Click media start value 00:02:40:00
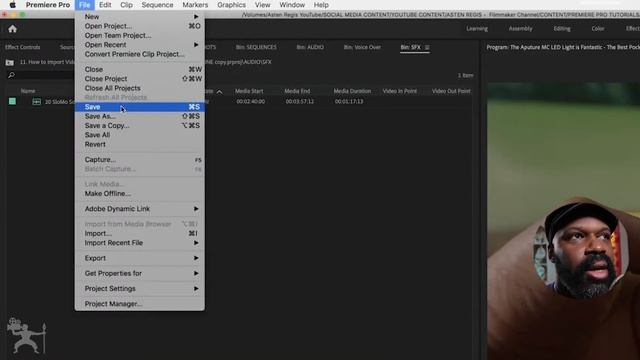Screen dimensions: 640x360 [x=251, y=102]
